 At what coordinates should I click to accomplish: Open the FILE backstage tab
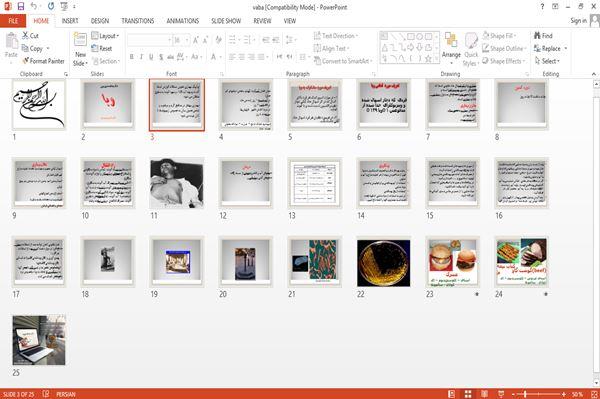(x=13, y=21)
